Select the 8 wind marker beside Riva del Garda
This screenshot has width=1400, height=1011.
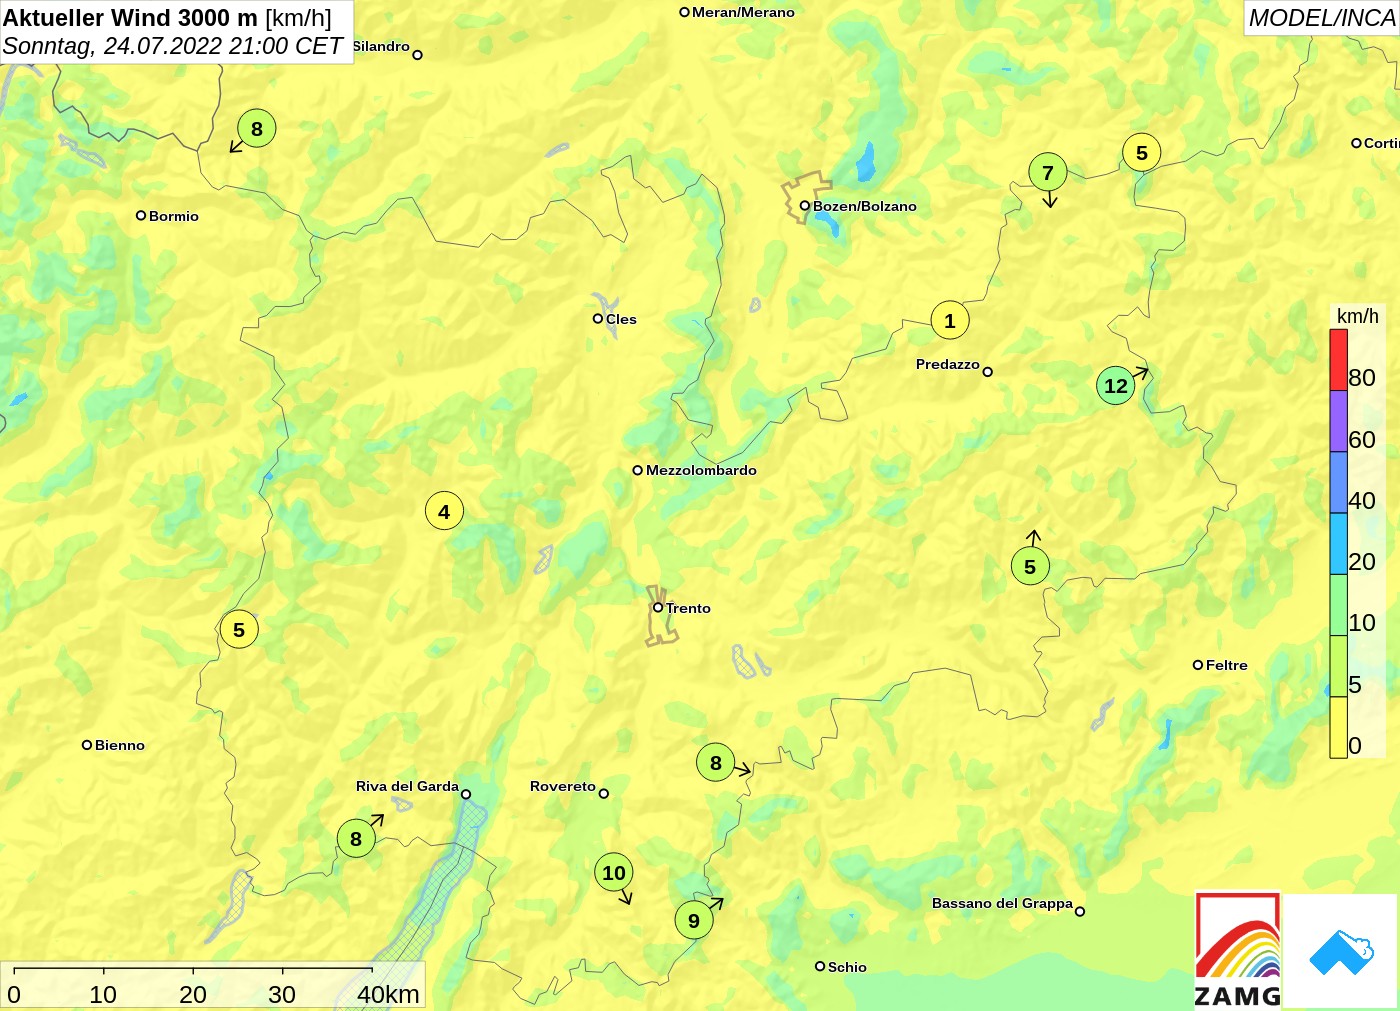(x=356, y=839)
